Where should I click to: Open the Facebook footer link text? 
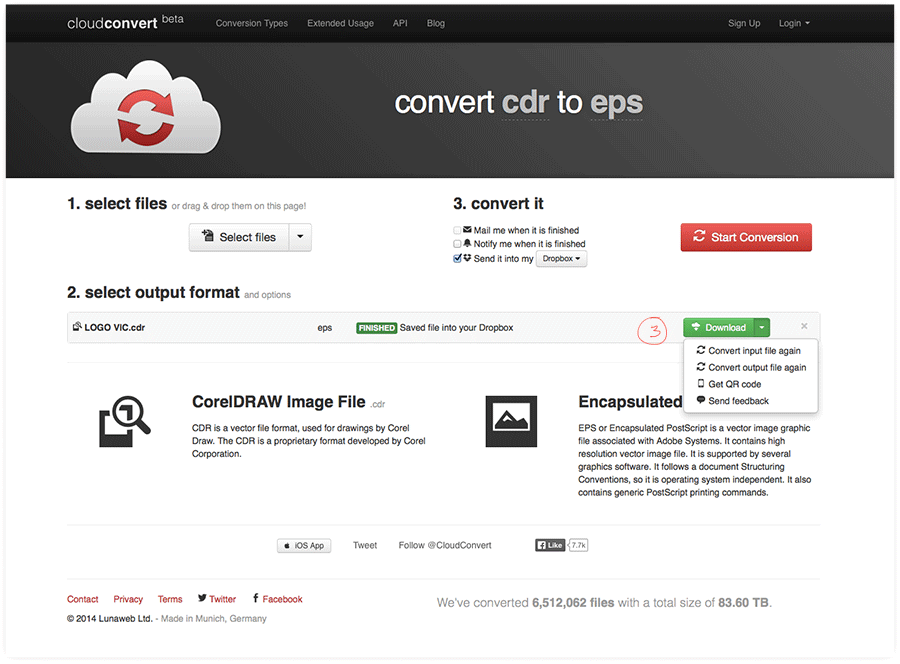tap(282, 599)
